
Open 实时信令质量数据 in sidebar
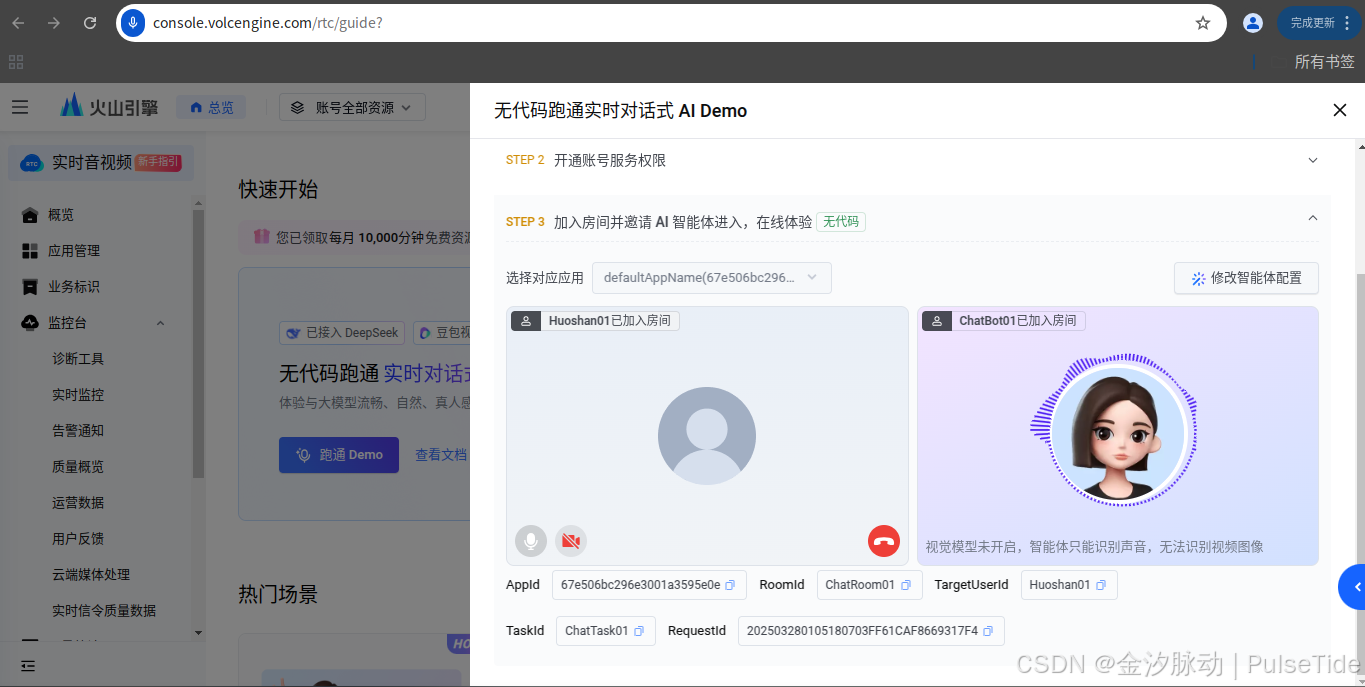pos(104,611)
